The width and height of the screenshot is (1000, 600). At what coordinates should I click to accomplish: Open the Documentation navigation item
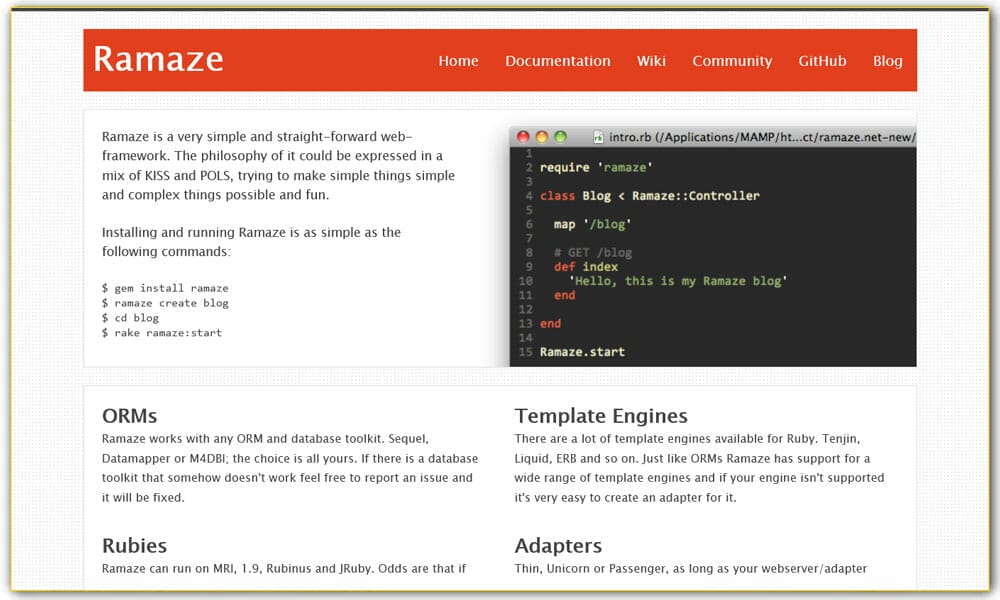(x=558, y=61)
